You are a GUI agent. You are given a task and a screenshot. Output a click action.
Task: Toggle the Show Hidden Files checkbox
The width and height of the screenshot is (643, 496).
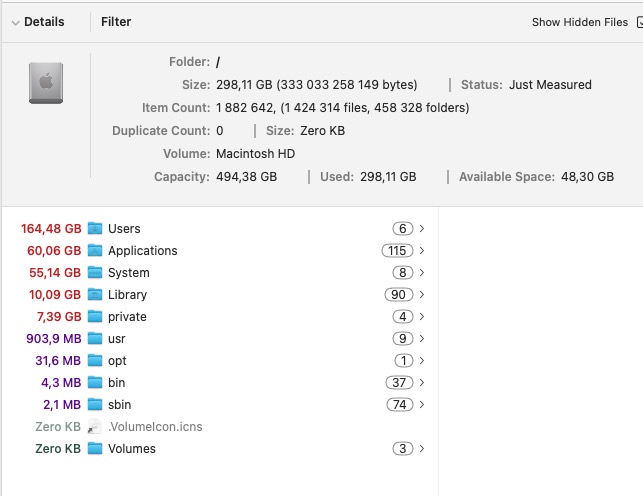[639, 22]
